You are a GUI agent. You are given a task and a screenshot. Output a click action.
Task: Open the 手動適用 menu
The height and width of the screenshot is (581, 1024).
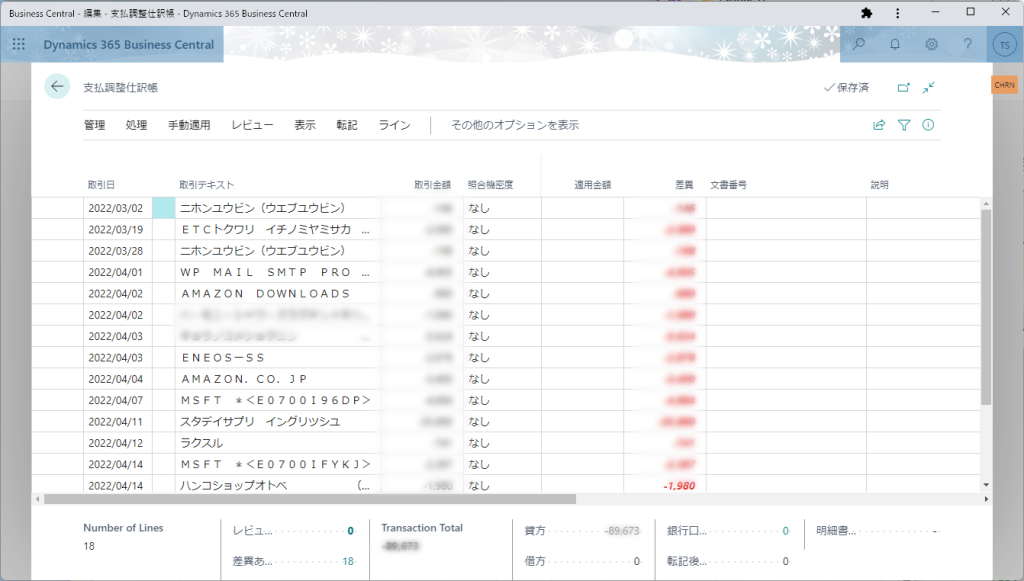[189, 125]
